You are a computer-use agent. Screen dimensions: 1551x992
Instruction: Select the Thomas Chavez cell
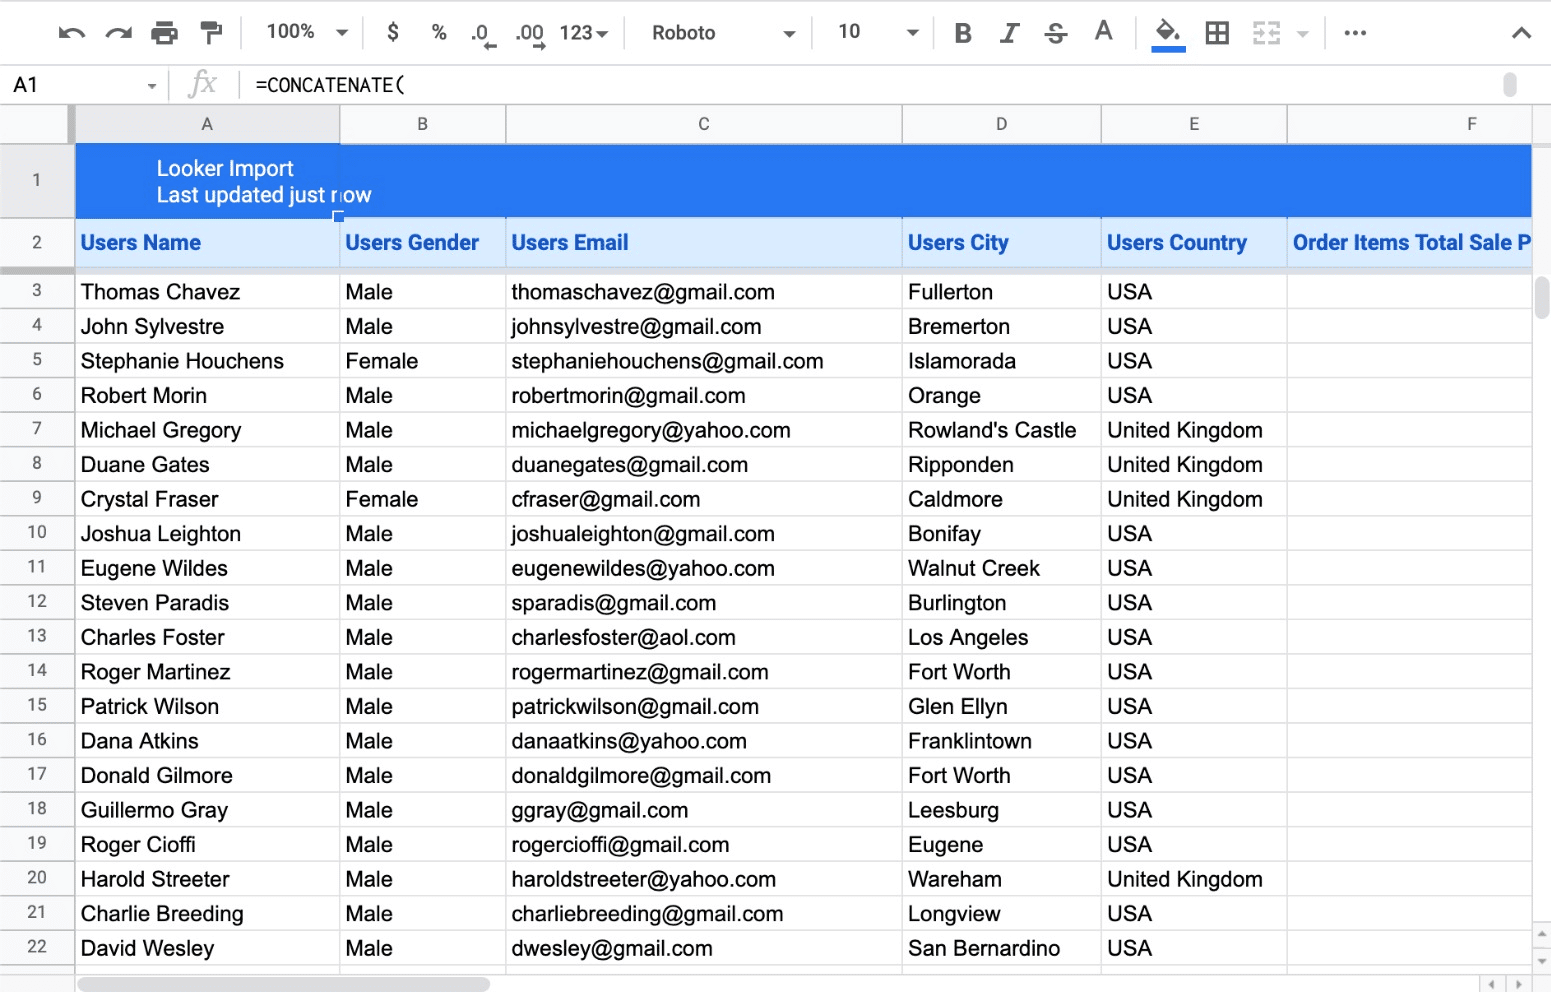(207, 292)
